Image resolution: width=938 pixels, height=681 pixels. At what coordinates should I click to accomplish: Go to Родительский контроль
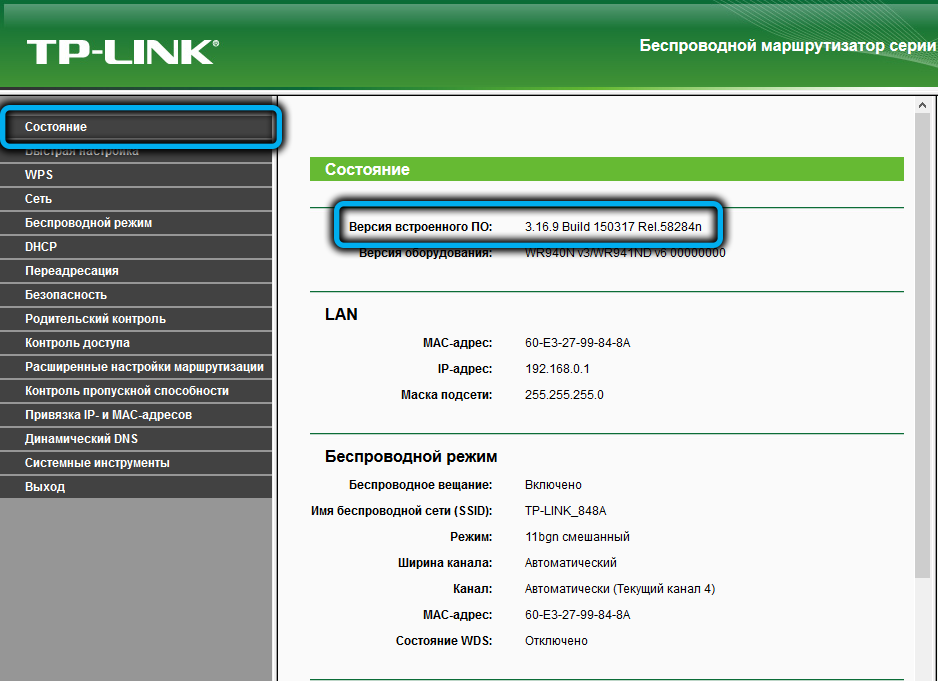(95, 319)
